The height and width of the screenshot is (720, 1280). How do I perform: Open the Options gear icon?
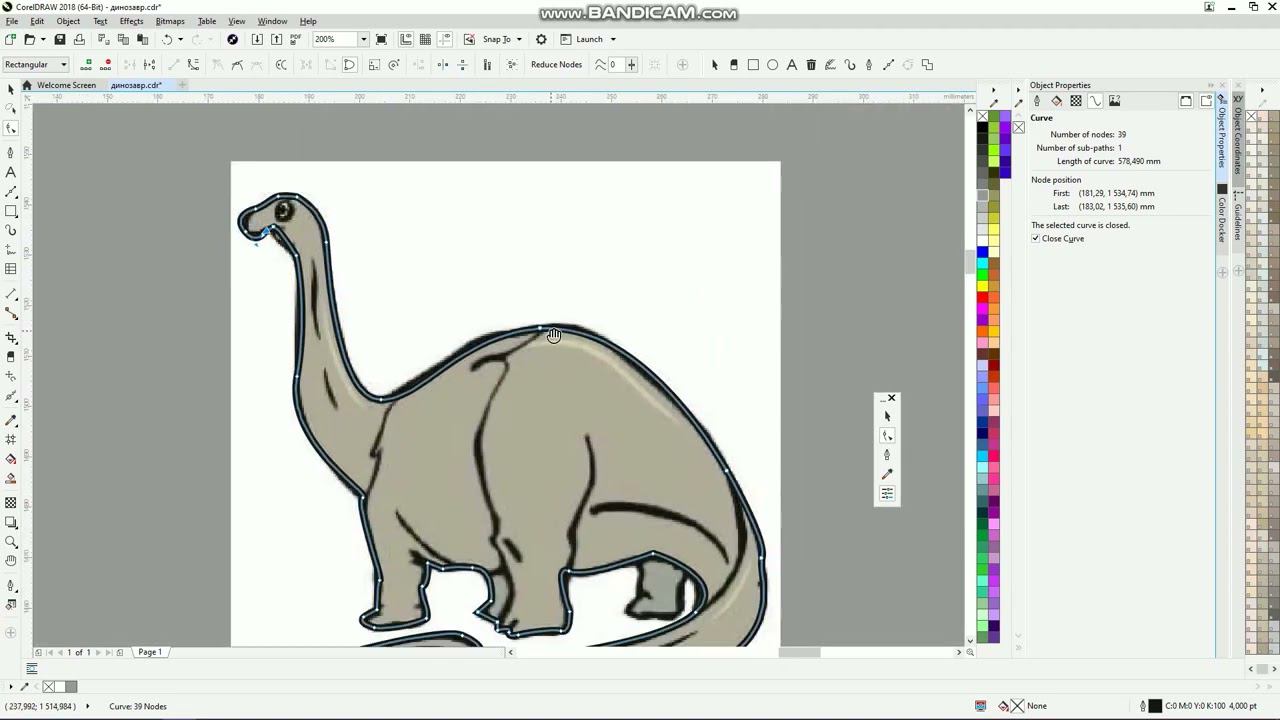click(x=541, y=39)
